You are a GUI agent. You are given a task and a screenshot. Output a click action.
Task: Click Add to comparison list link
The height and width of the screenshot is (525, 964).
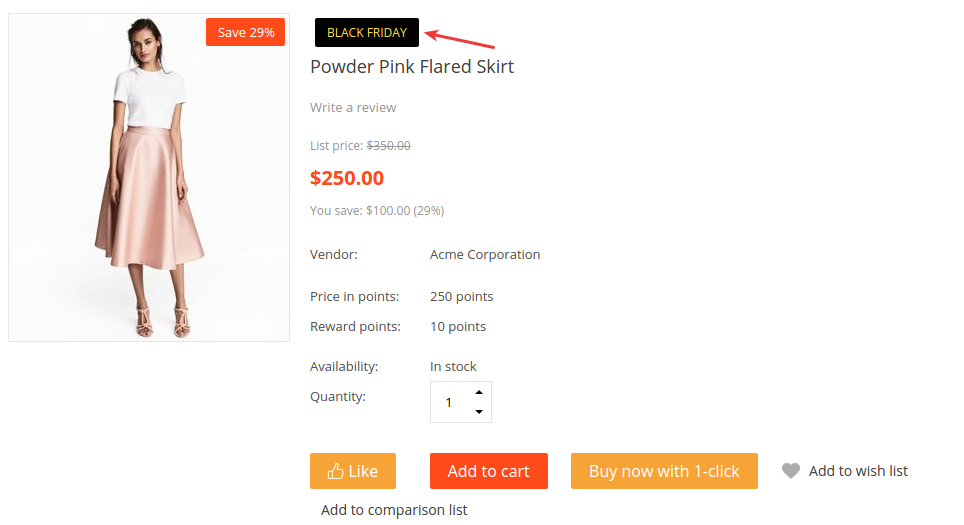(x=394, y=510)
